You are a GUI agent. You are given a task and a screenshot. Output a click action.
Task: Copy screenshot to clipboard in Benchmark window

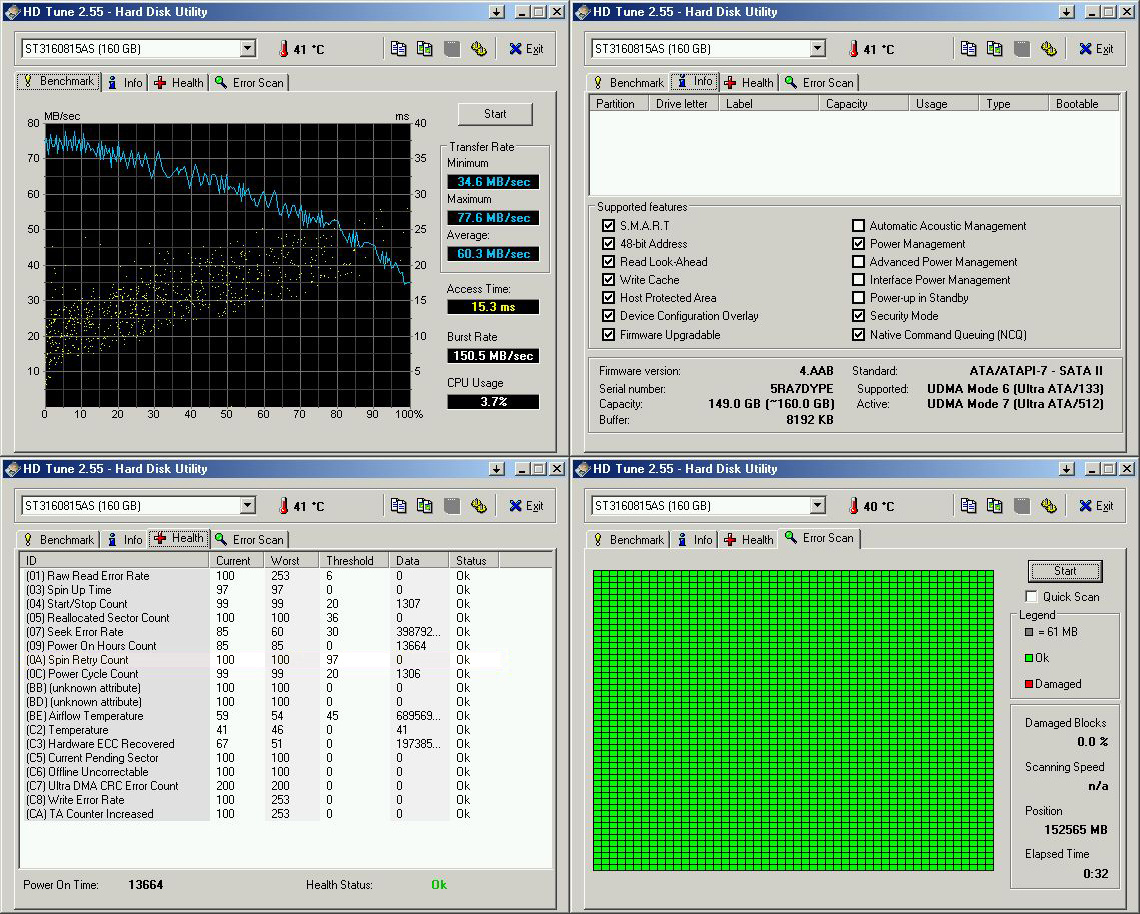(426, 48)
